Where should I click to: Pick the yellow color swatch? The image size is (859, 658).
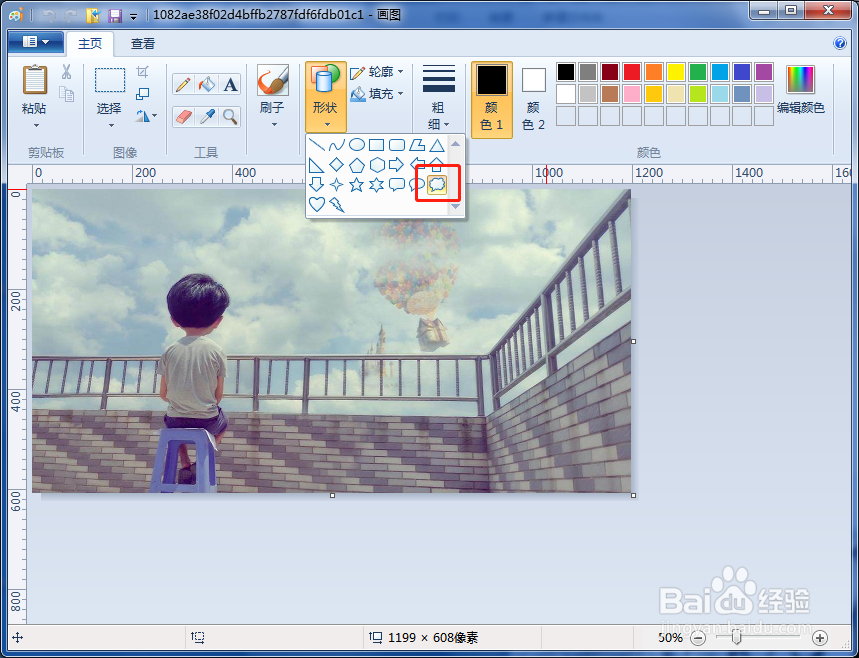click(x=675, y=72)
